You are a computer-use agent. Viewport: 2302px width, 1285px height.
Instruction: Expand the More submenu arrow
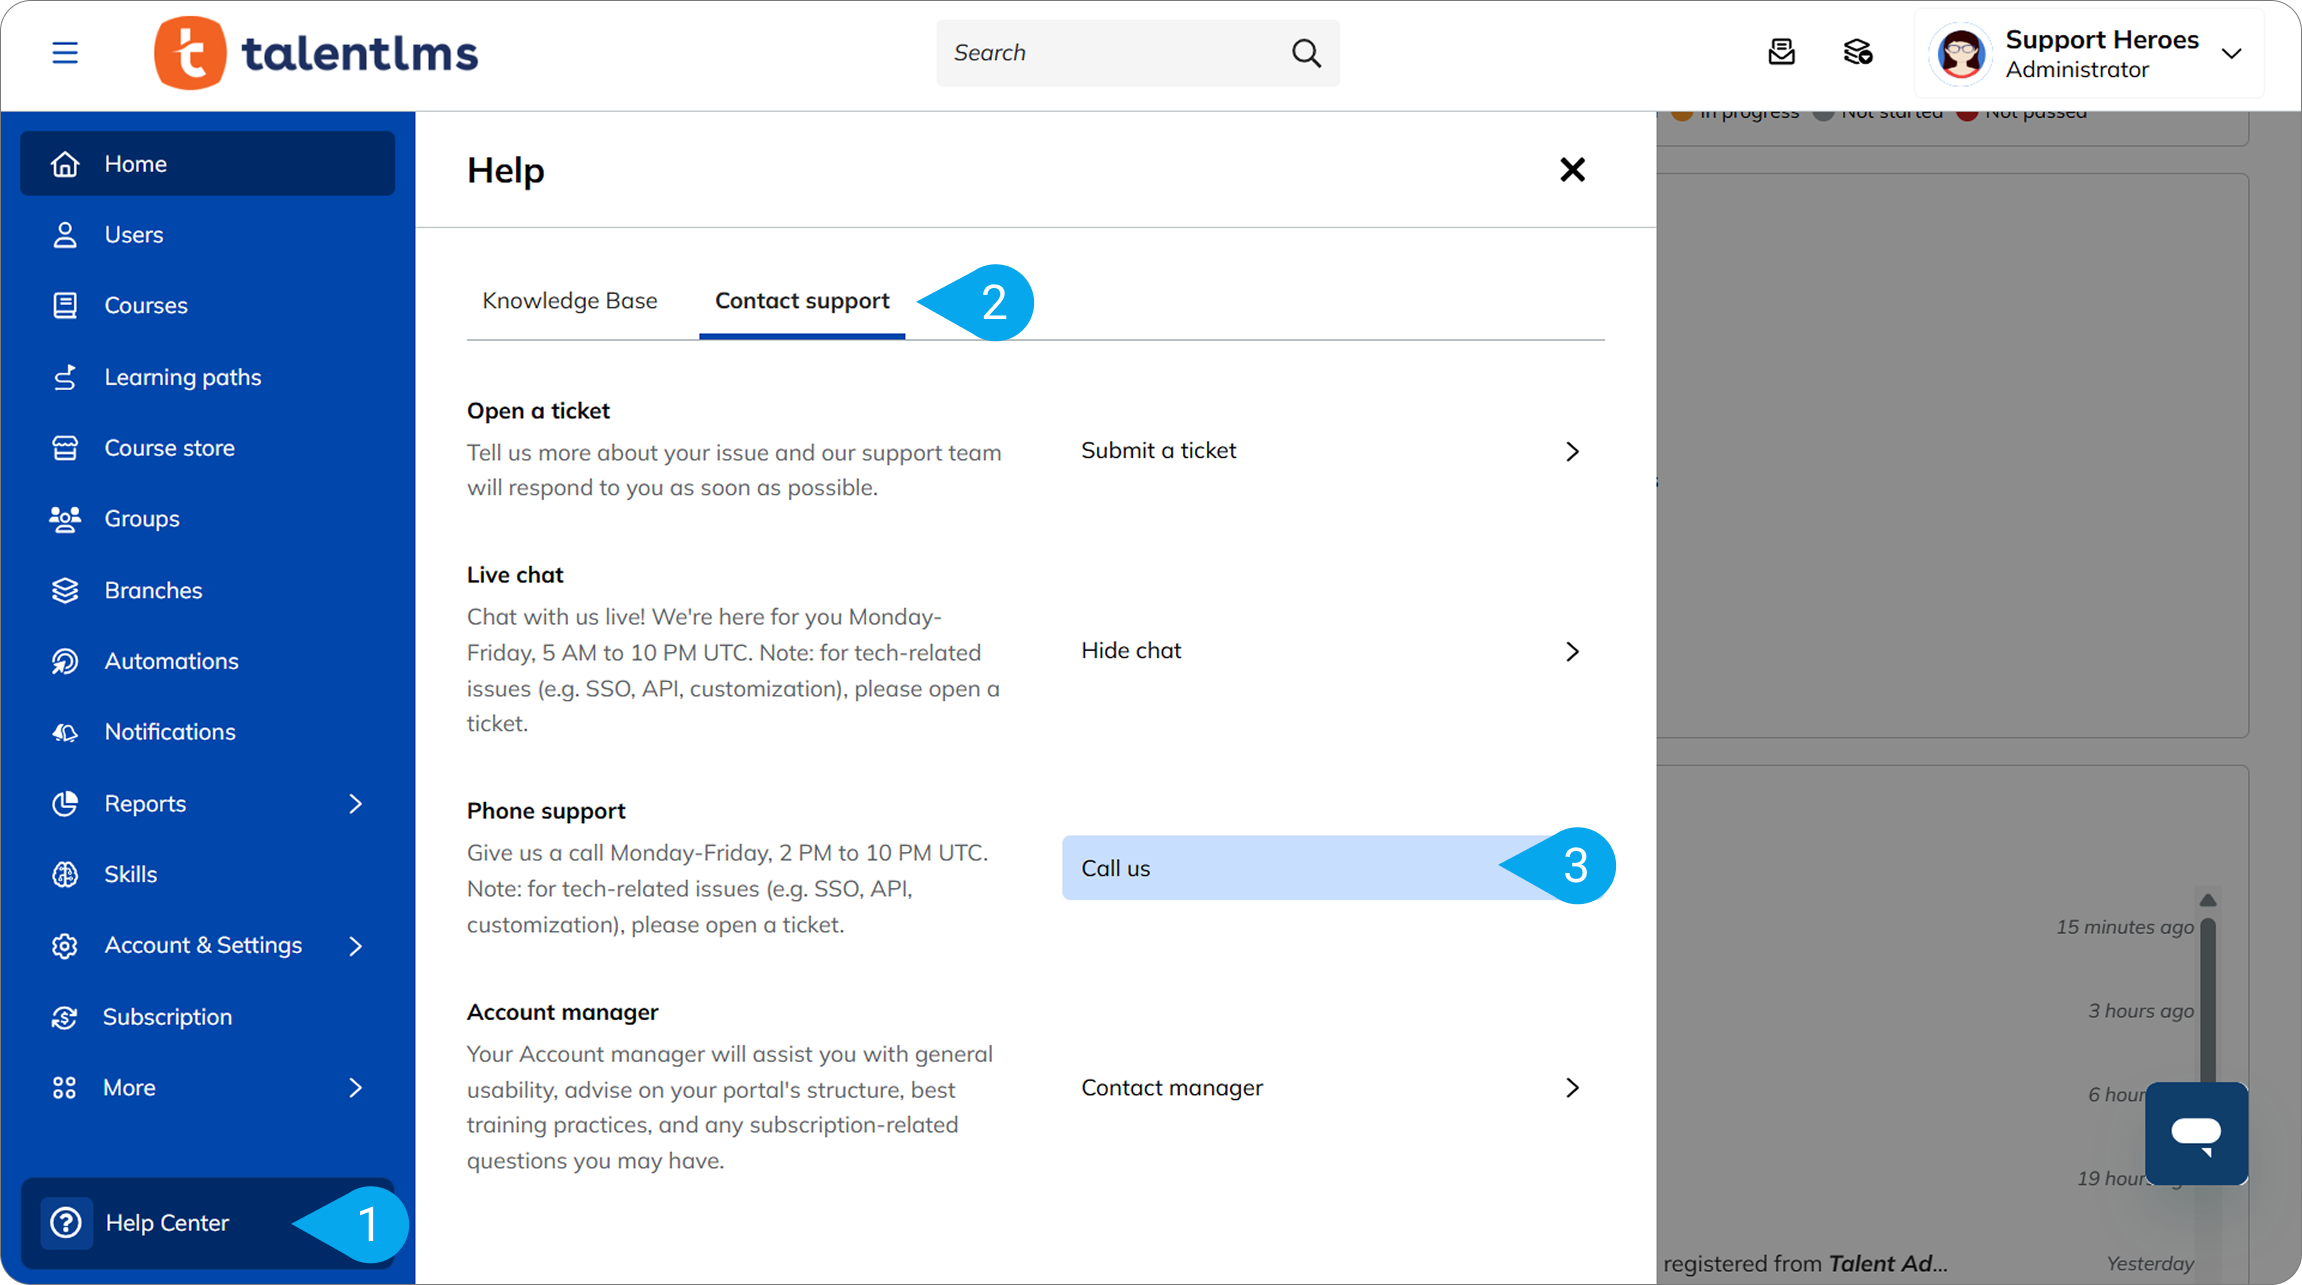pos(355,1088)
